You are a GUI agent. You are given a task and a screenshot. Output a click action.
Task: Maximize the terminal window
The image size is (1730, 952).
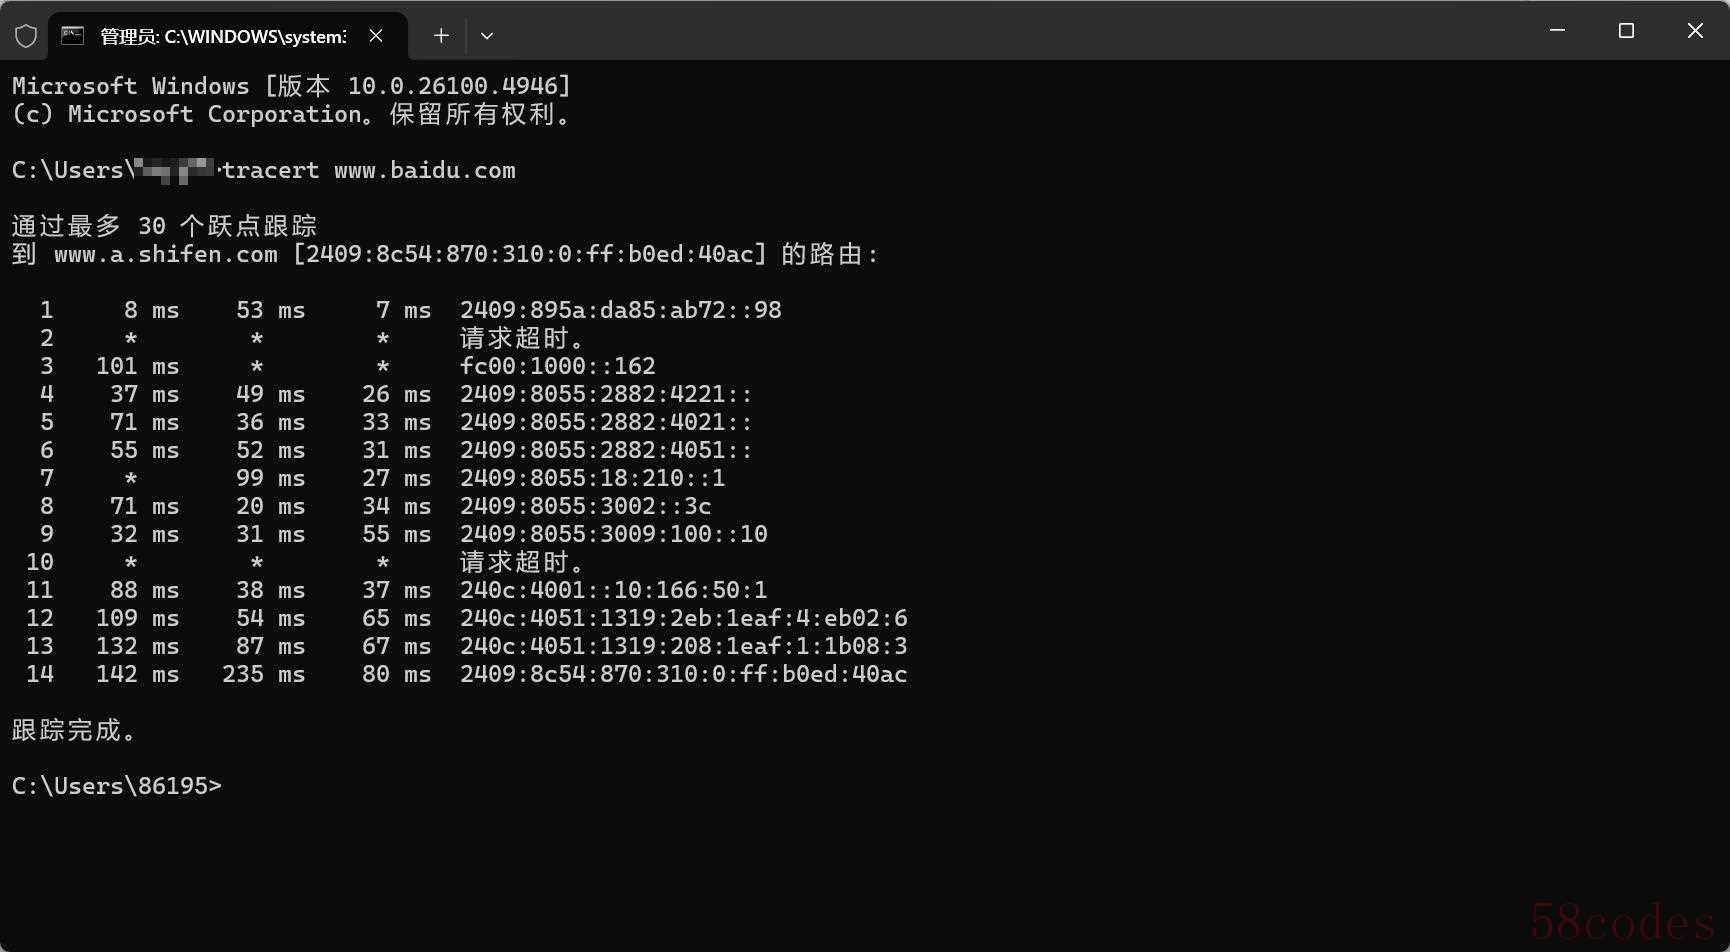(x=1626, y=31)
